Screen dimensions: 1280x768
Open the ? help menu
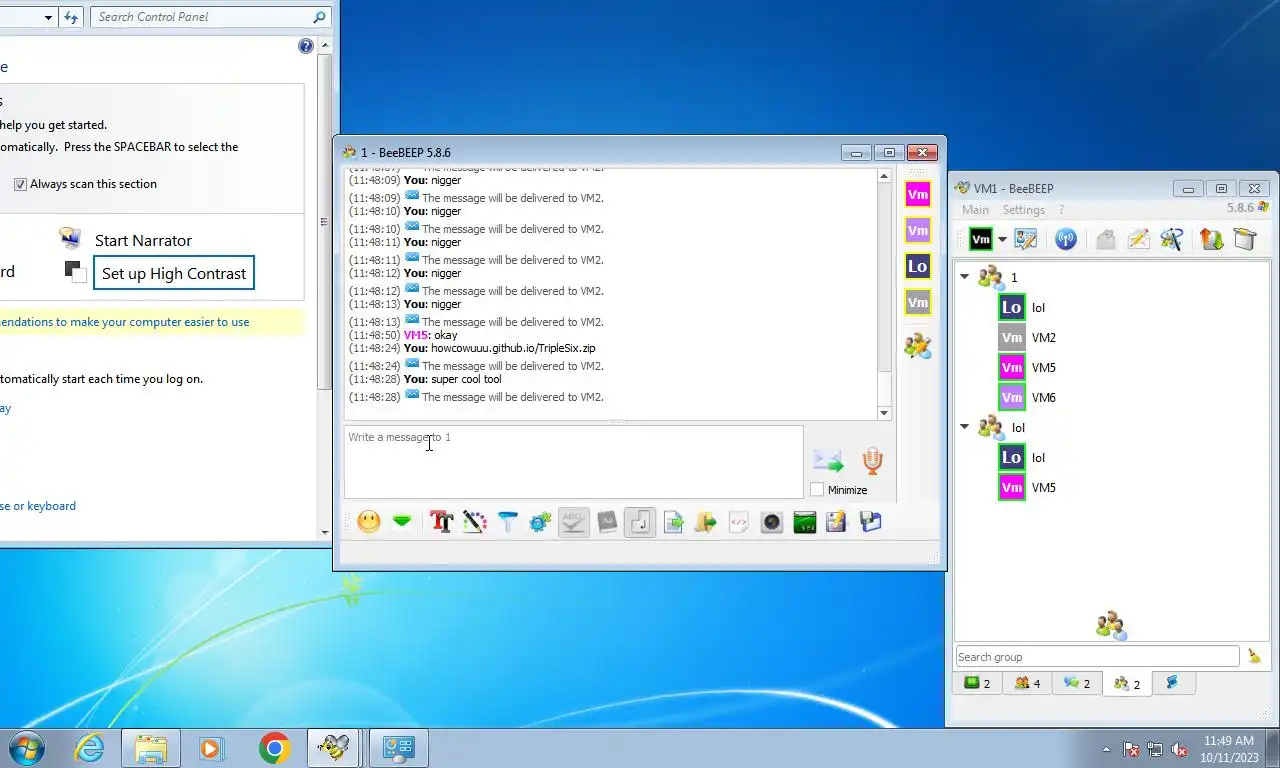point(1061,210)
